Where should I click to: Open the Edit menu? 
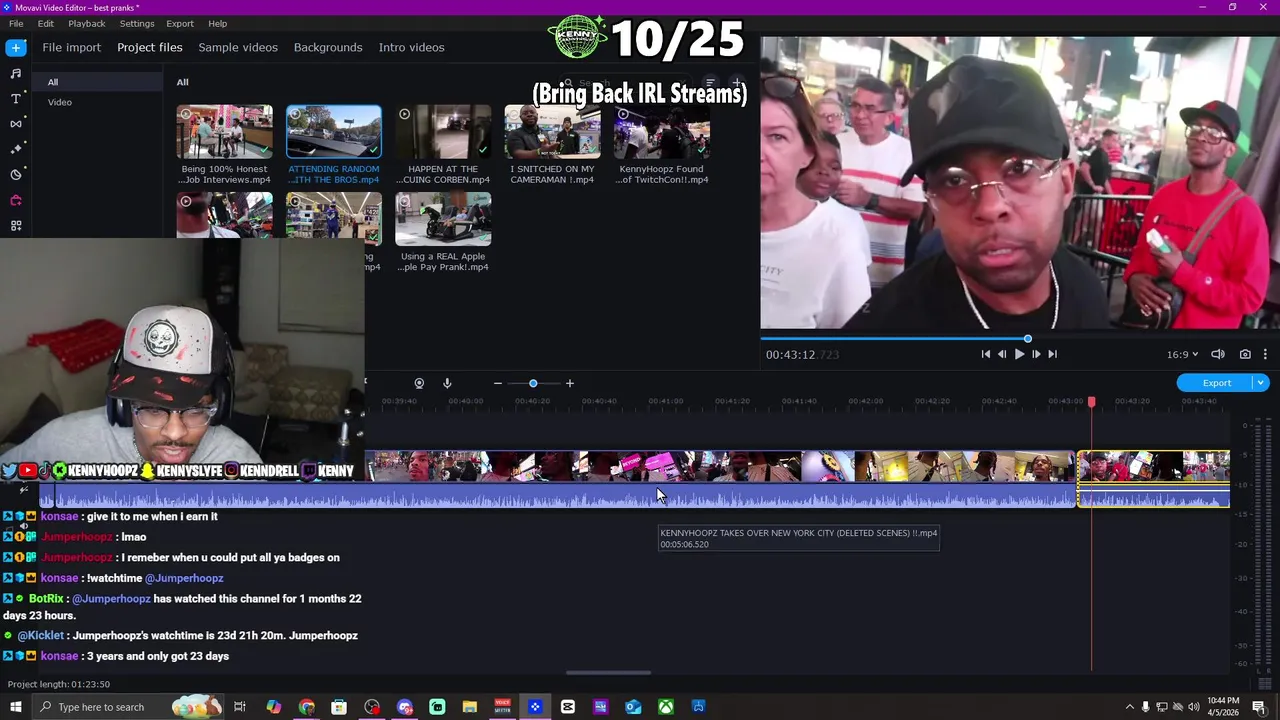point(46,23)
